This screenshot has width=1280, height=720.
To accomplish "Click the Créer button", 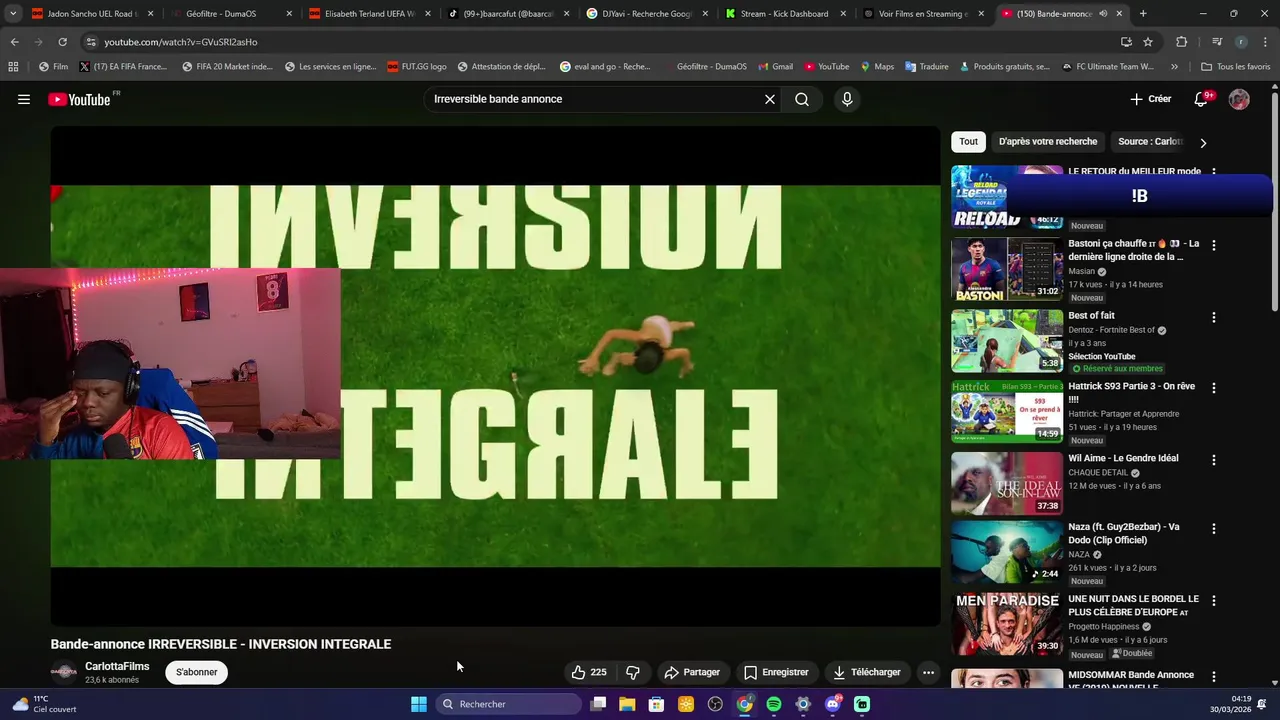I will click(x=1150, y=99).
